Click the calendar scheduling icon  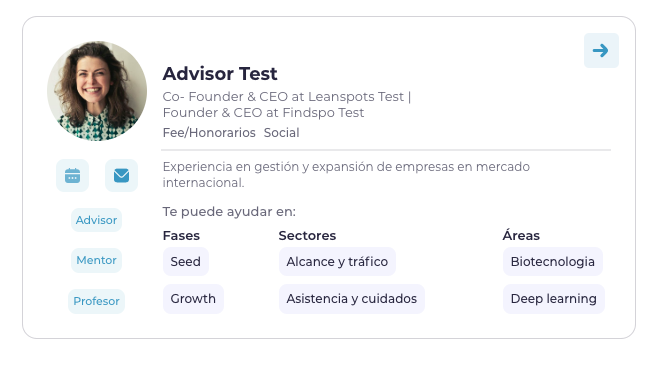[72, 175]
